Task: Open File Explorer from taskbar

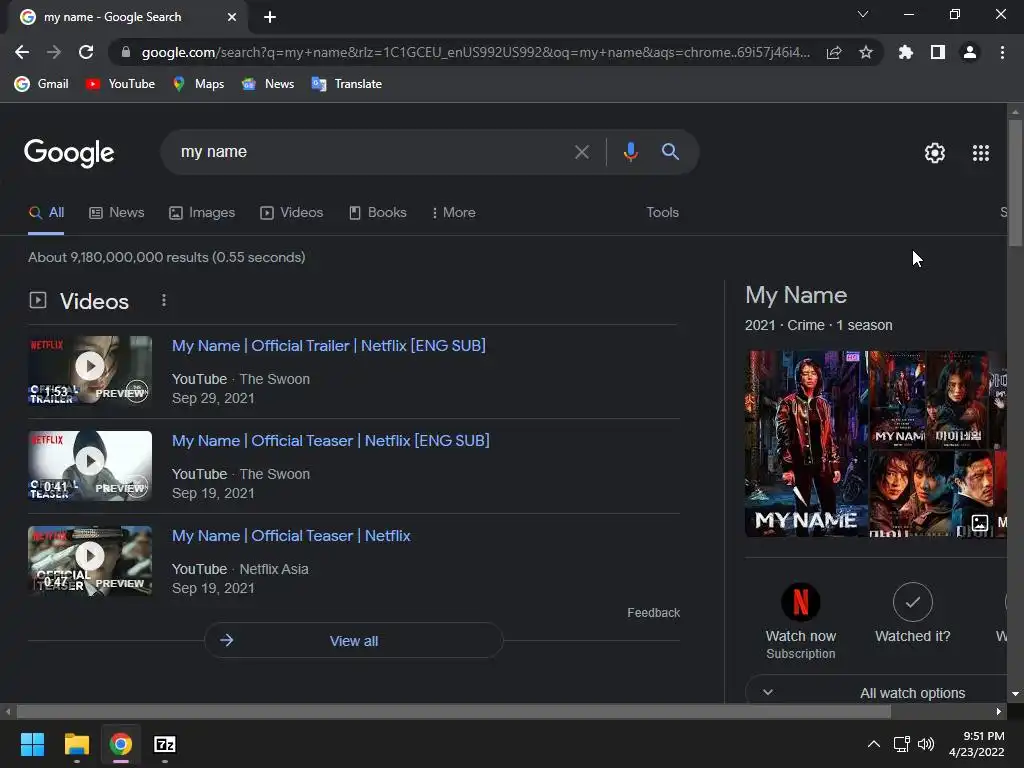Action: pyautogui.click(x=76, y=744)
